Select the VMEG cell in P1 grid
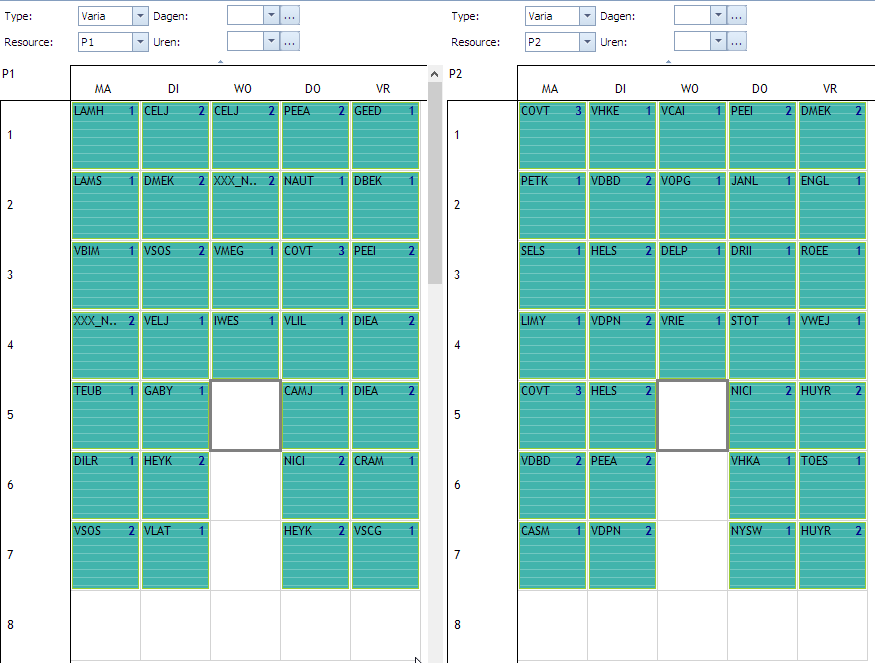The width and height of the screenshot is (875, 663). (x=246, y=275)
